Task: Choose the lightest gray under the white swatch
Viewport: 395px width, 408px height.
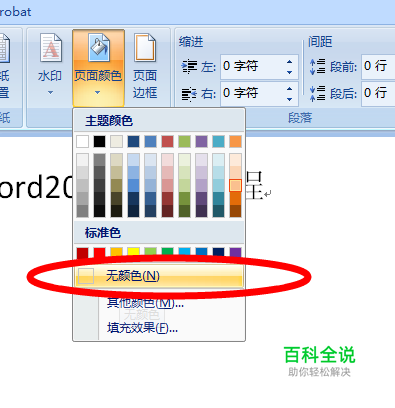Action: point(82,160)
